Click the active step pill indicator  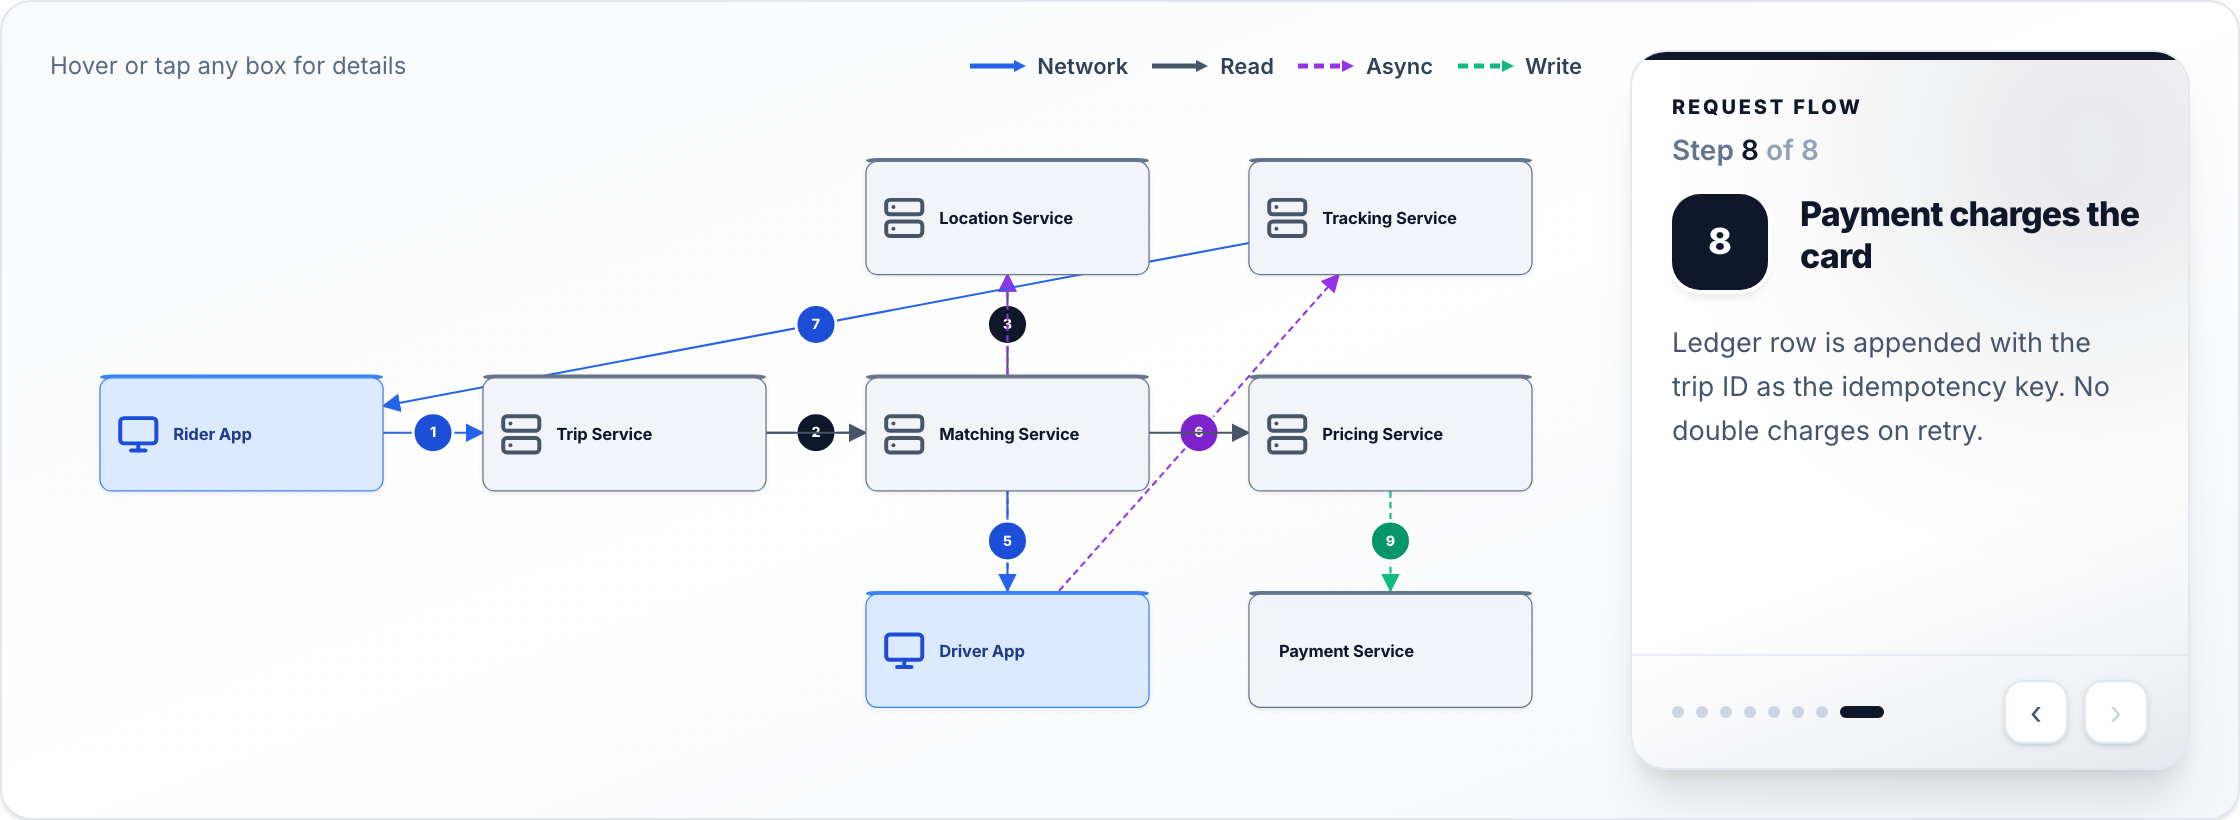click(x=1862, y=712)
